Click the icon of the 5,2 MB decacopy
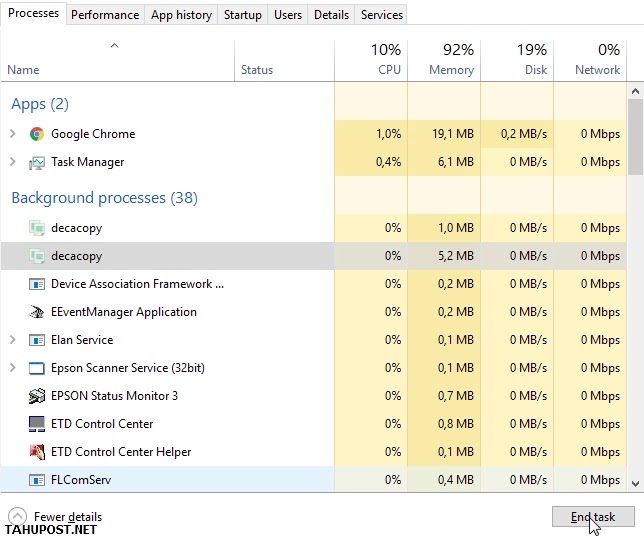This screenshot has width=644, height=541. [37, 256]
